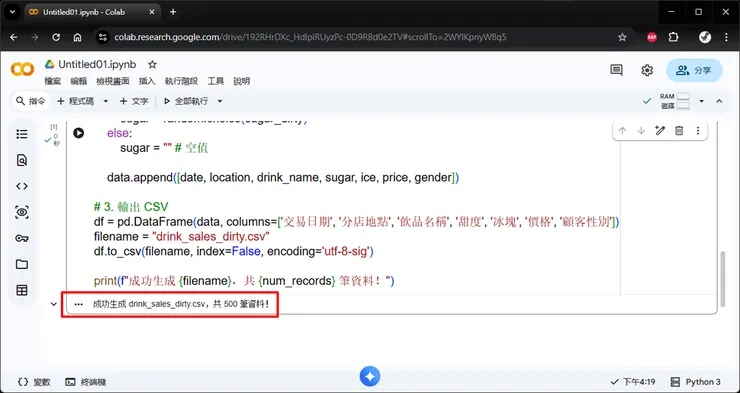Close the Untitled01.ipynb browser tab
740x393 pixels.
coord(151,12)
